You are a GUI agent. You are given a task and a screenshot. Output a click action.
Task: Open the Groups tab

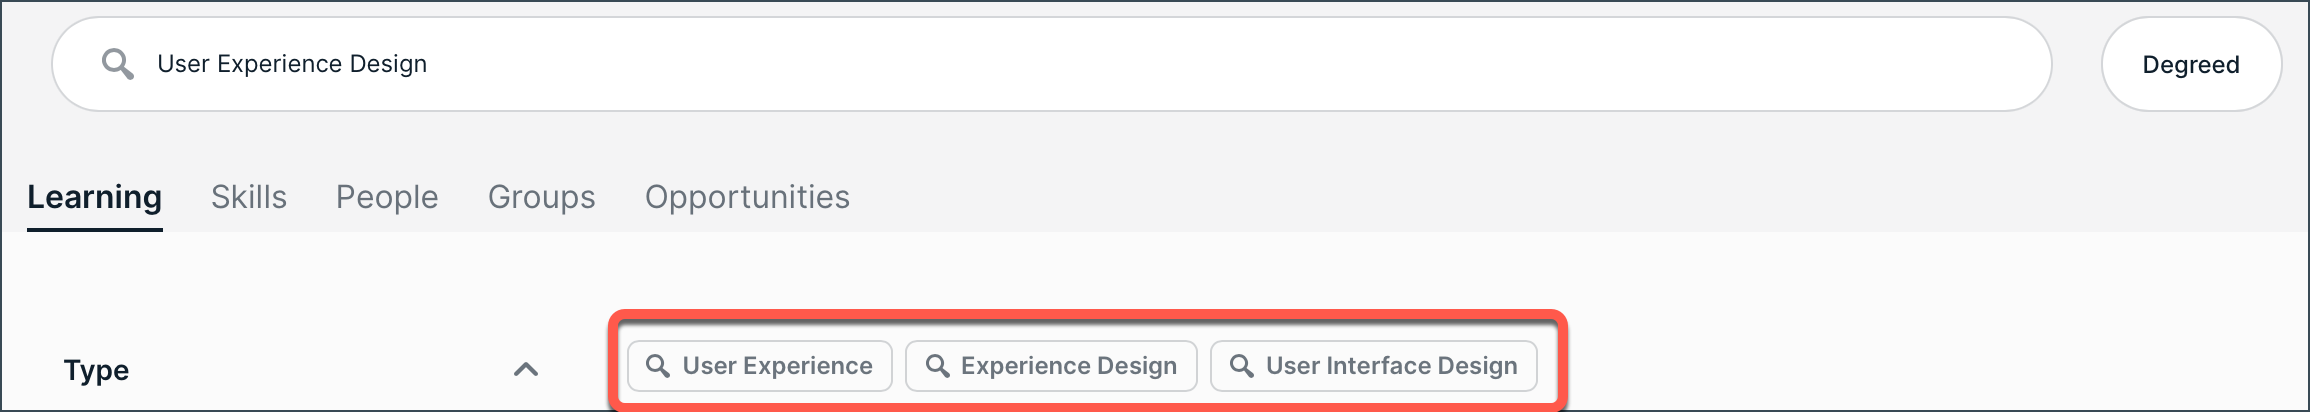[x=542, y=197]
